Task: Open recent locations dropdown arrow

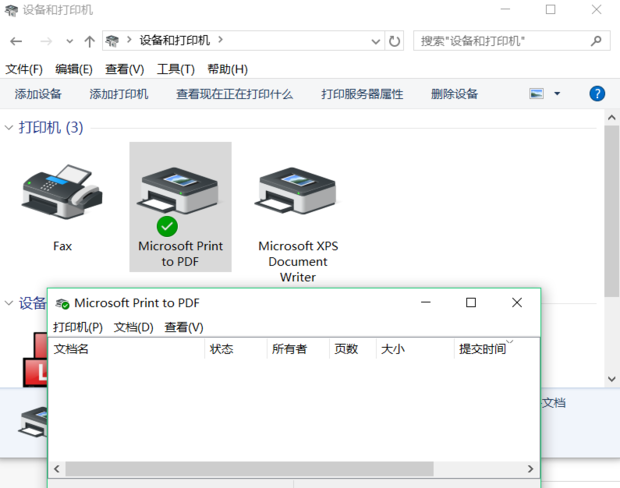Action: pyautogui.click(x=70, y=41)
